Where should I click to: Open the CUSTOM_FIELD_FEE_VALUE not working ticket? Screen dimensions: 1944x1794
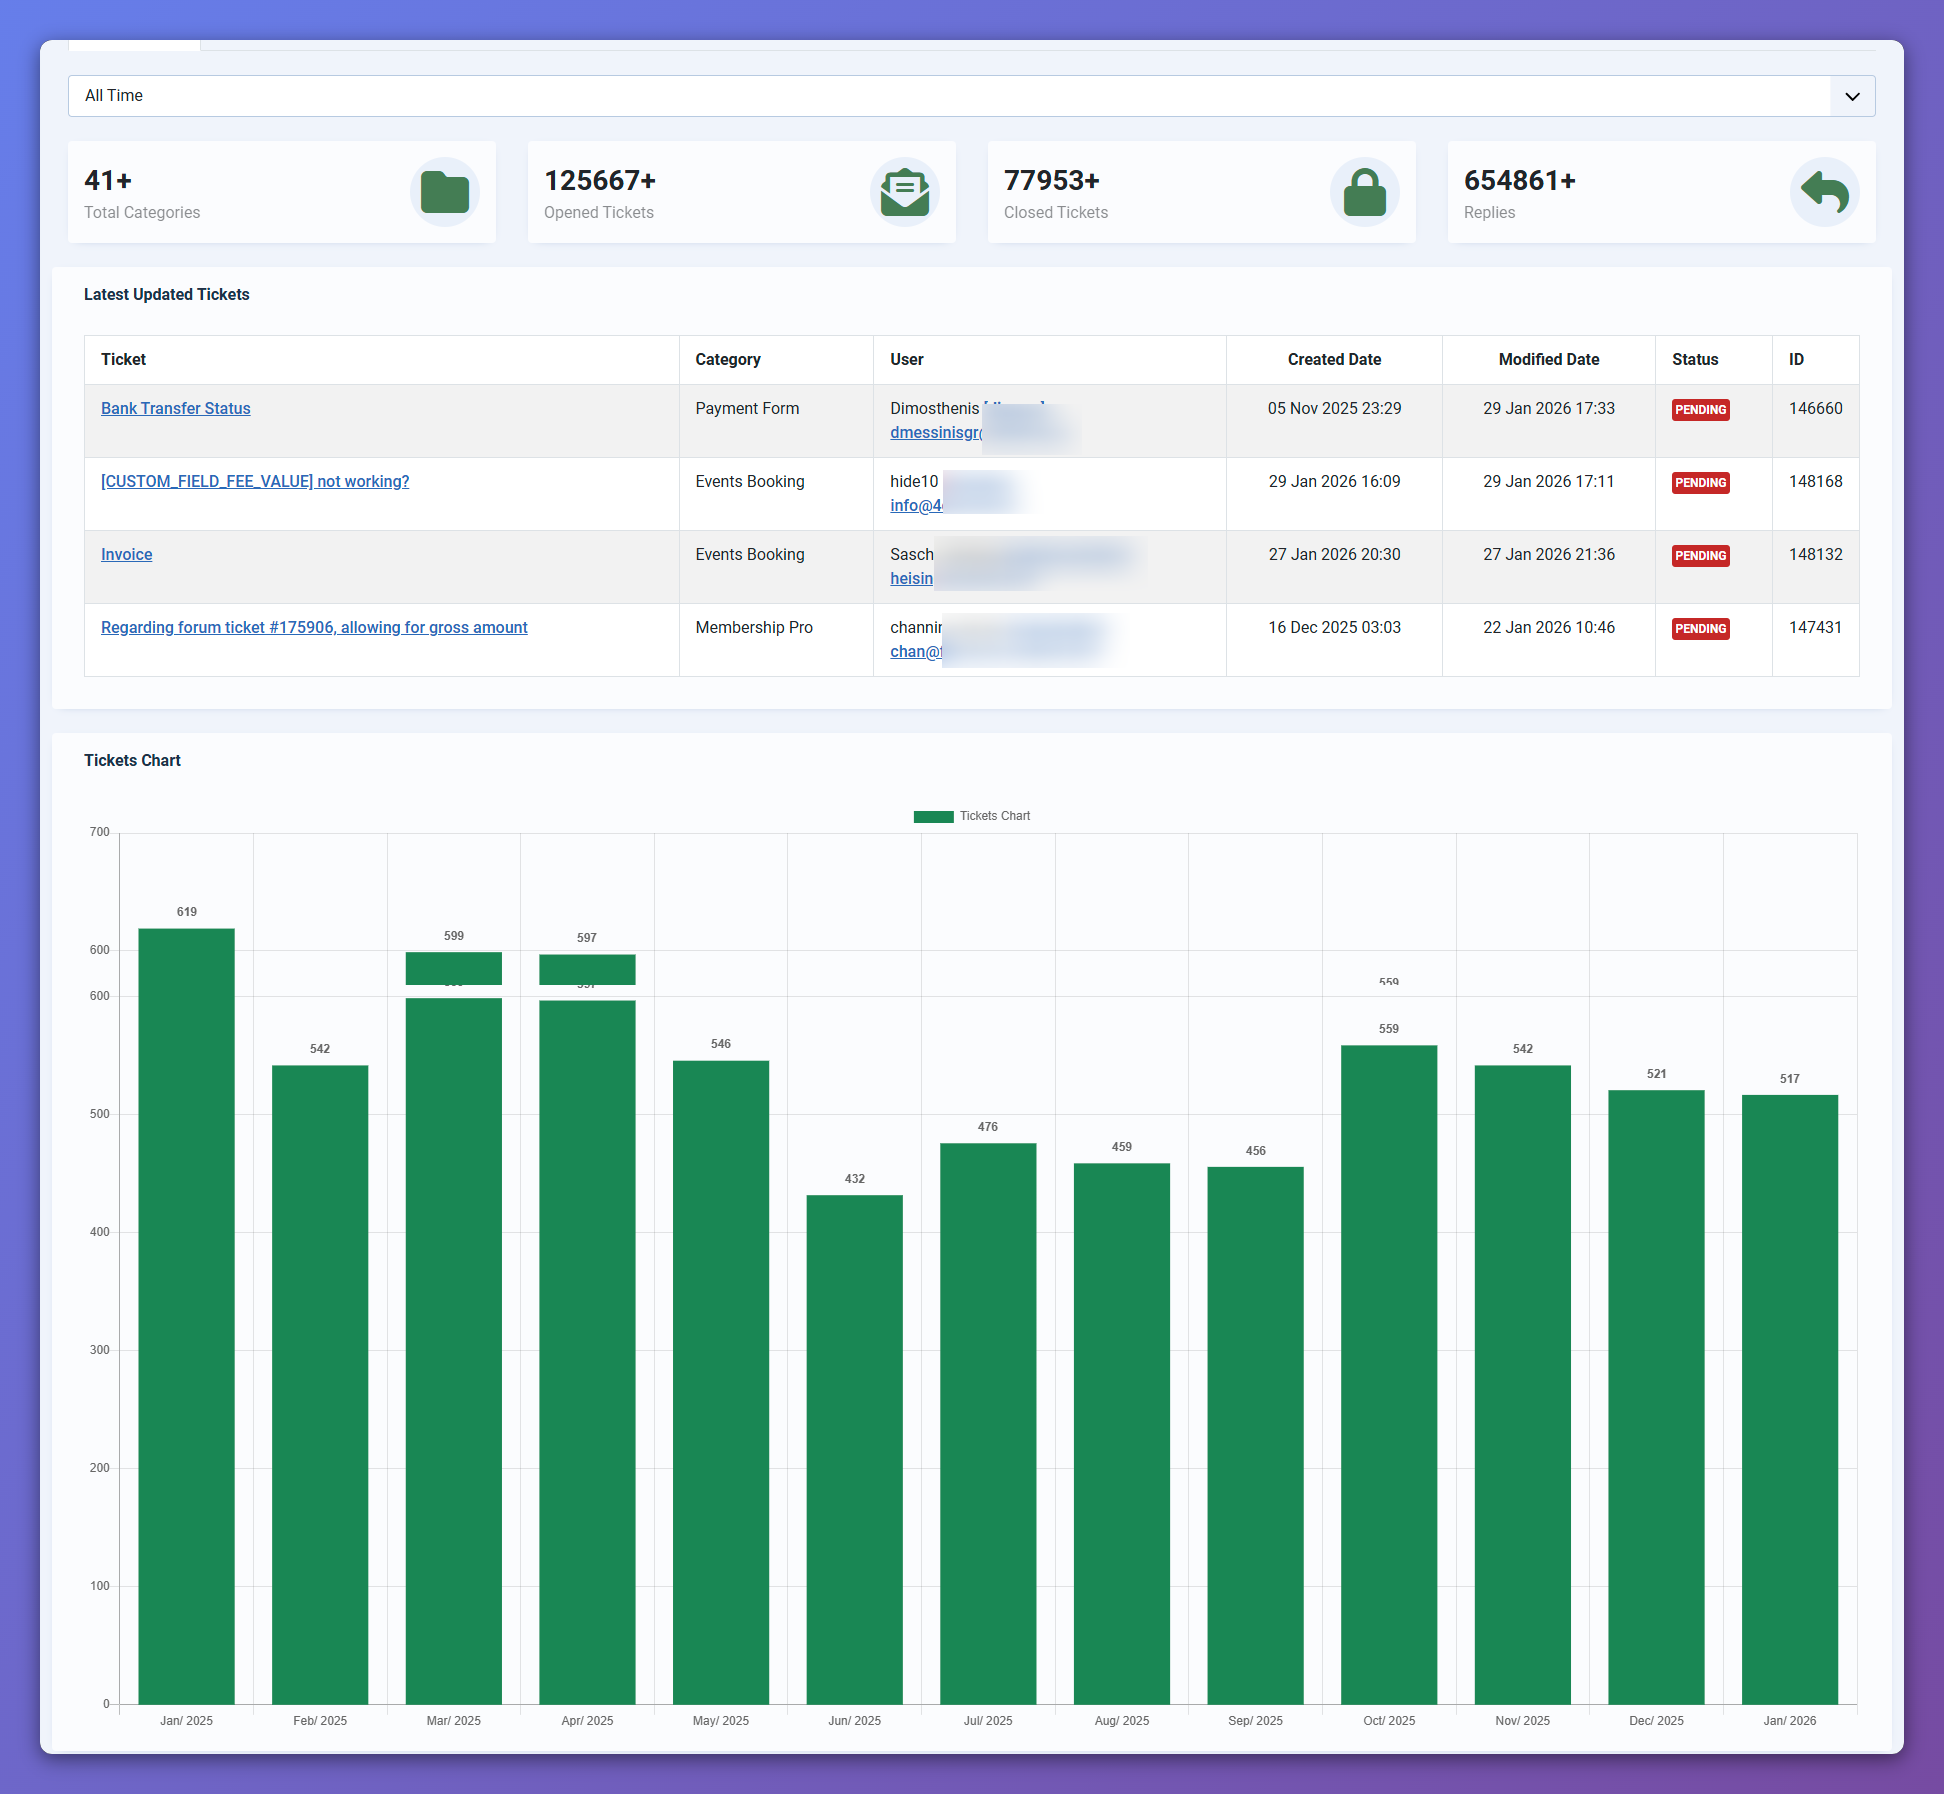pyautogui.click(x=254, y=481)
